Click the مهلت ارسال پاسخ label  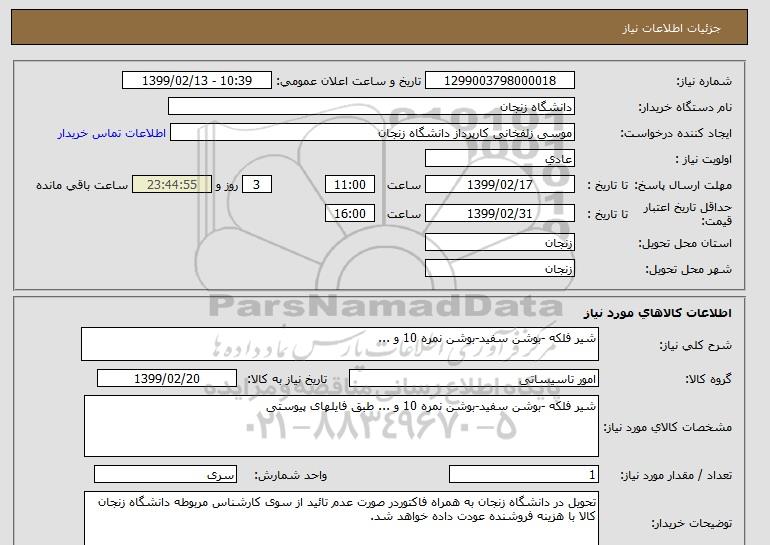[683, 185]
